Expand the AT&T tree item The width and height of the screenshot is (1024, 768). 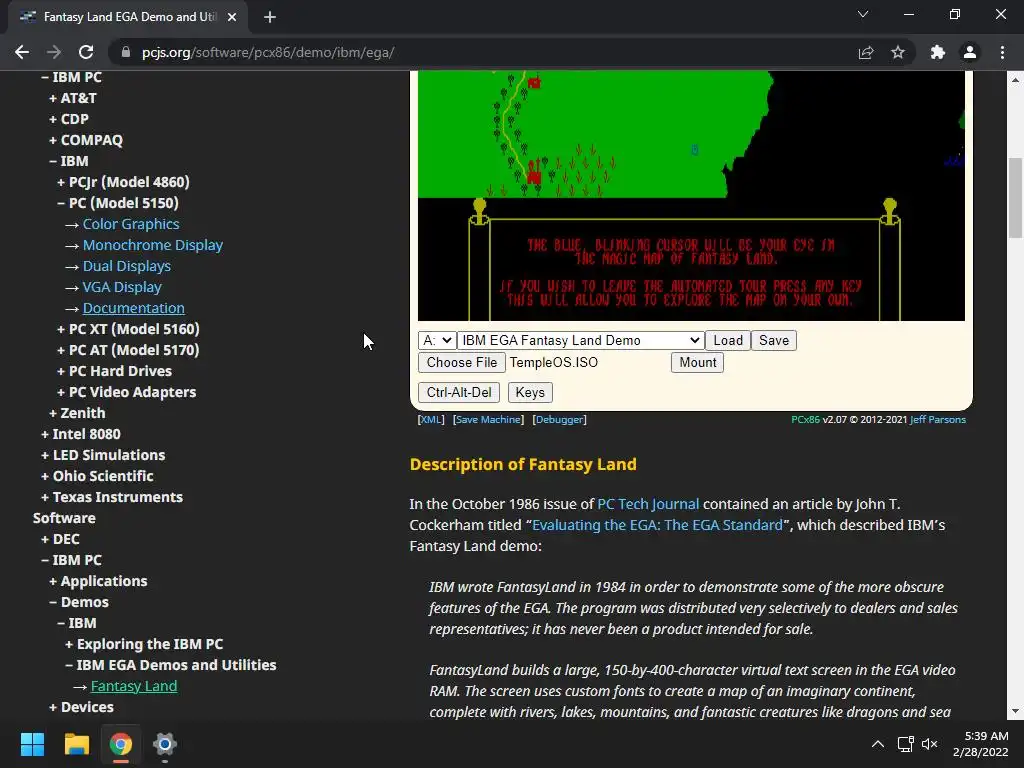pos(72,98)
